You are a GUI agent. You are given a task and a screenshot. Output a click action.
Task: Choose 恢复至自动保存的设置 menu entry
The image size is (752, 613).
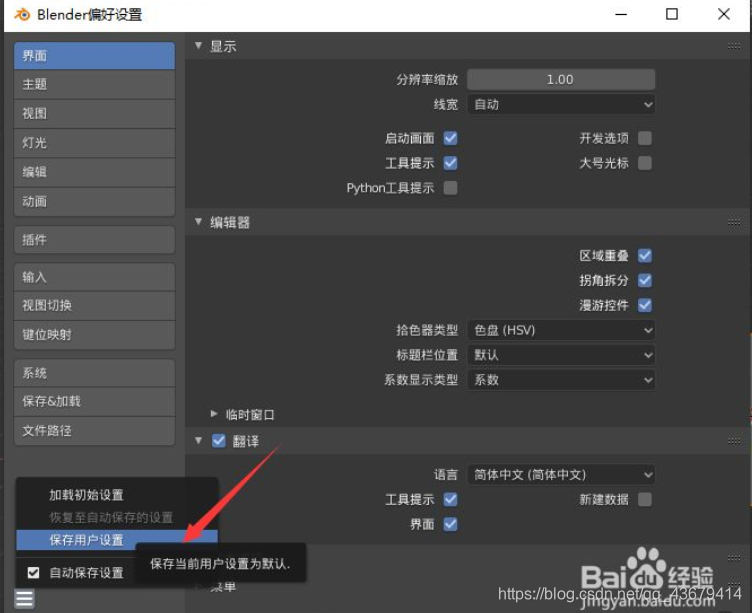[x=117, y=518]
